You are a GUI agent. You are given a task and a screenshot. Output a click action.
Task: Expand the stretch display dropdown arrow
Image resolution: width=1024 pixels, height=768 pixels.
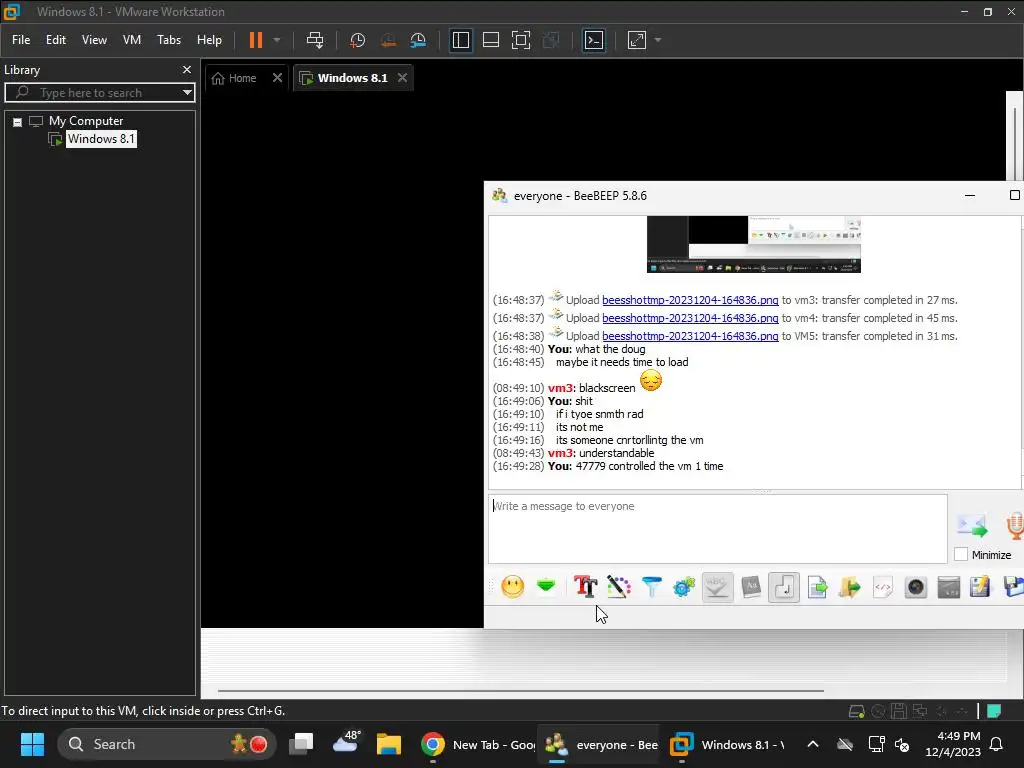click(658, 40)
